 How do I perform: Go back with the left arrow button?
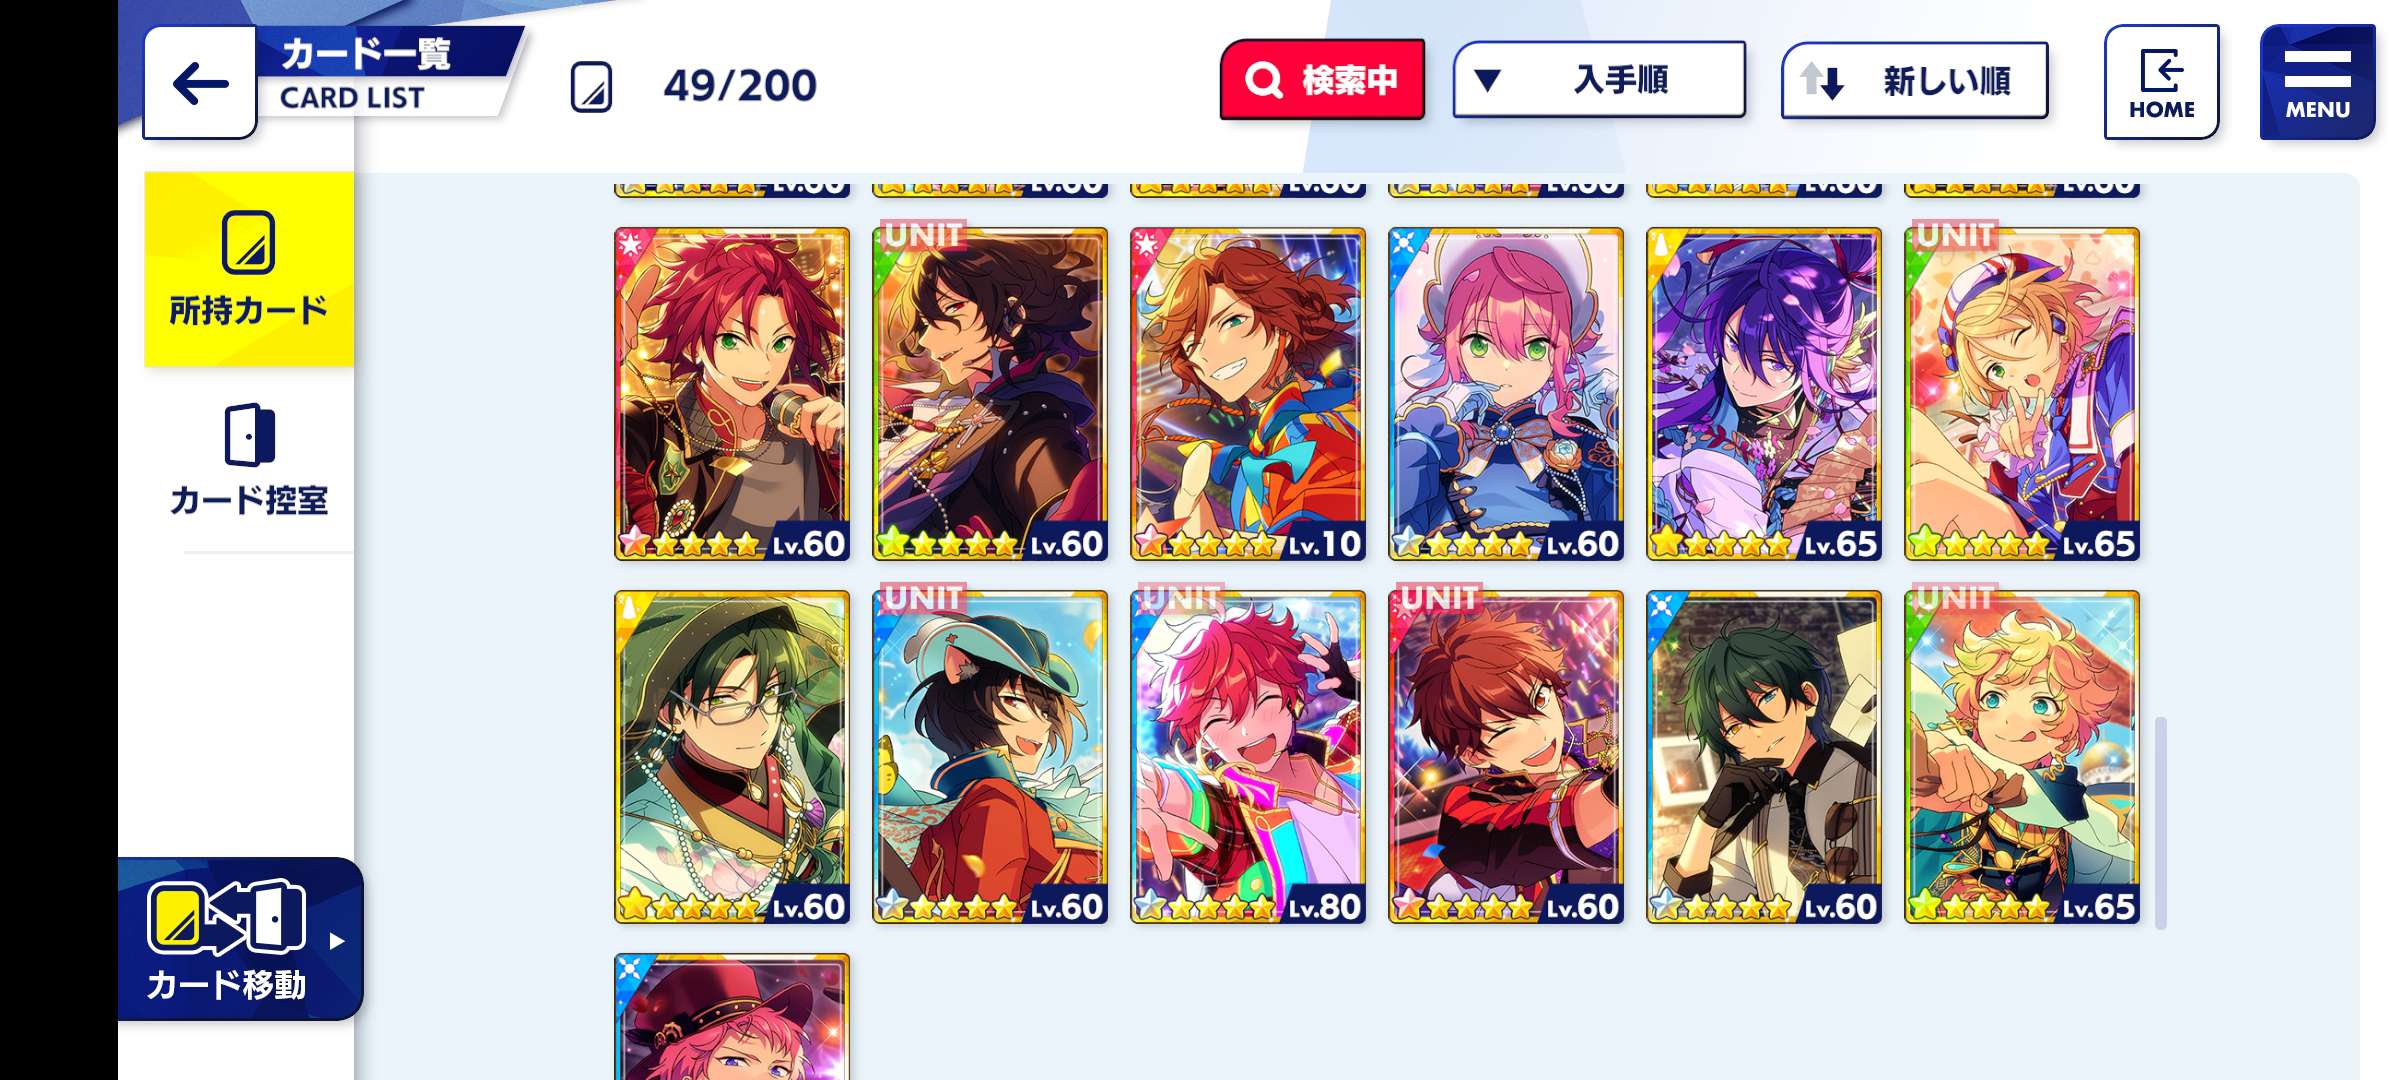(200, 84)
